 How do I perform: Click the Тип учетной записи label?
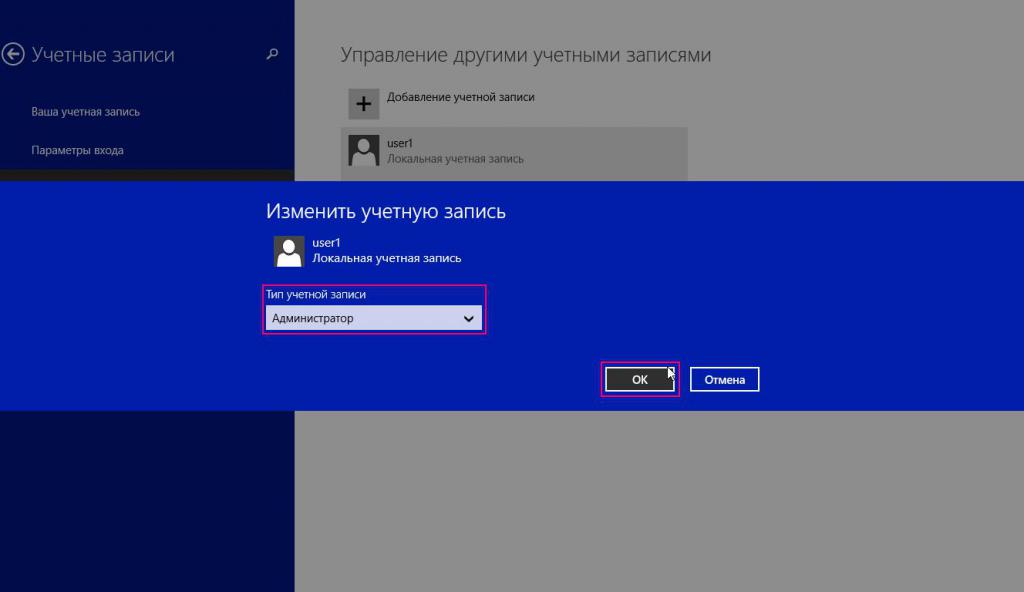(315, 295)
